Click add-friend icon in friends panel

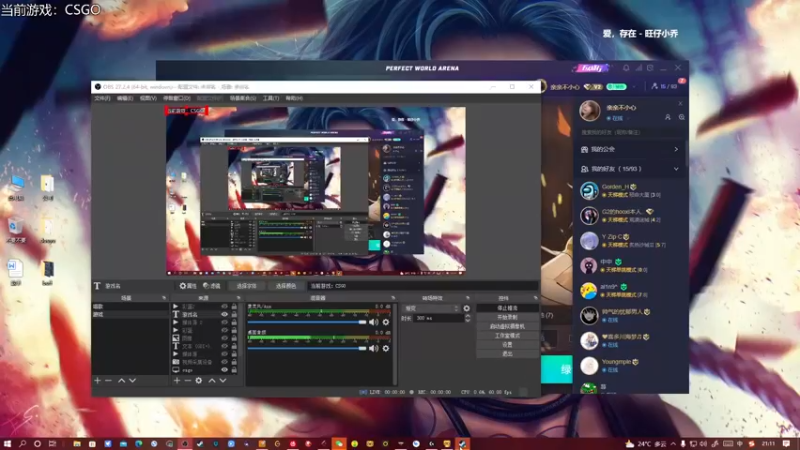(668, 117)
